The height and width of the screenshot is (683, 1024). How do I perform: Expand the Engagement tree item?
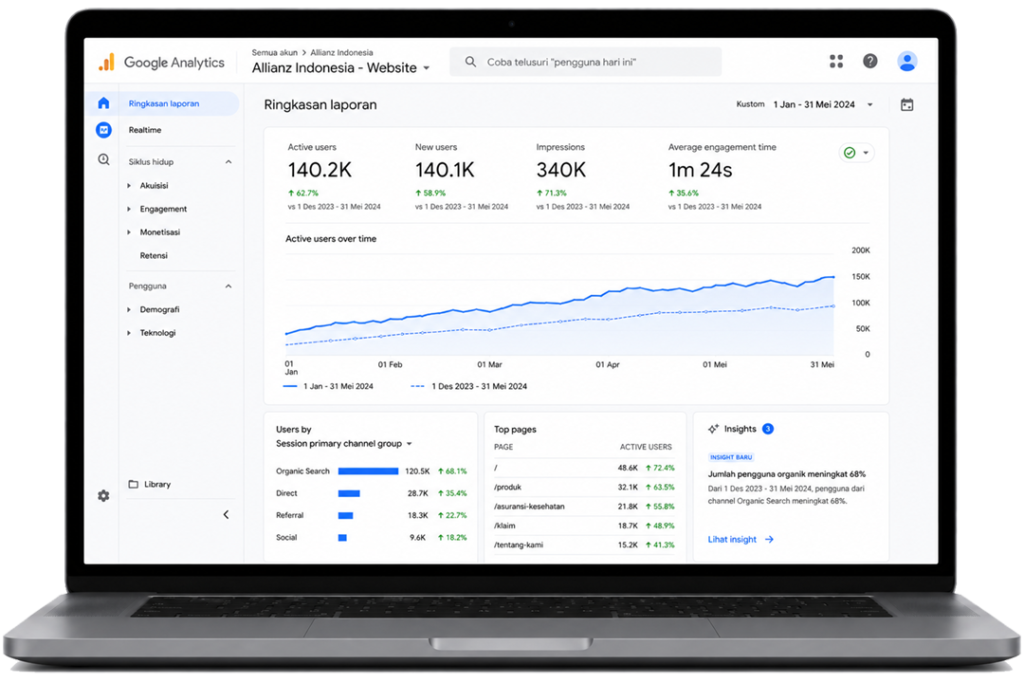[129, 209]
